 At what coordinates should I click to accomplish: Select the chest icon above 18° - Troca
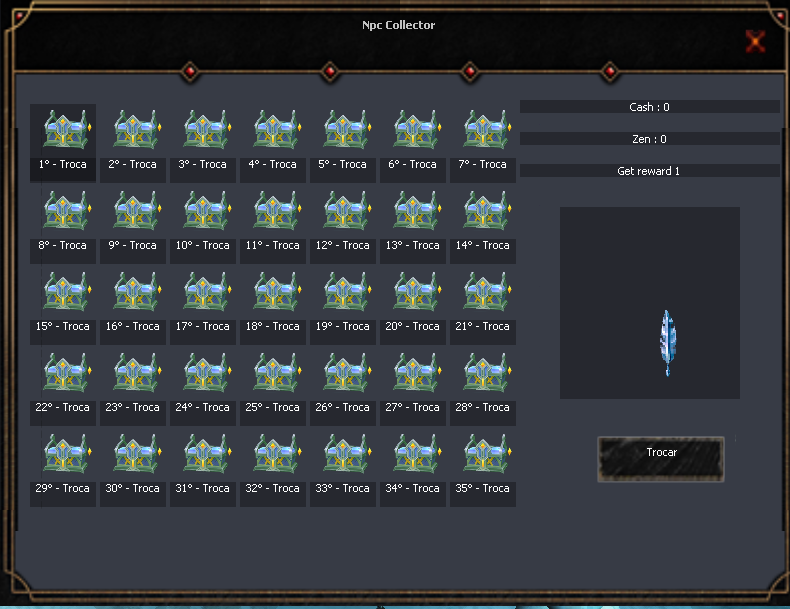(277, 292)
